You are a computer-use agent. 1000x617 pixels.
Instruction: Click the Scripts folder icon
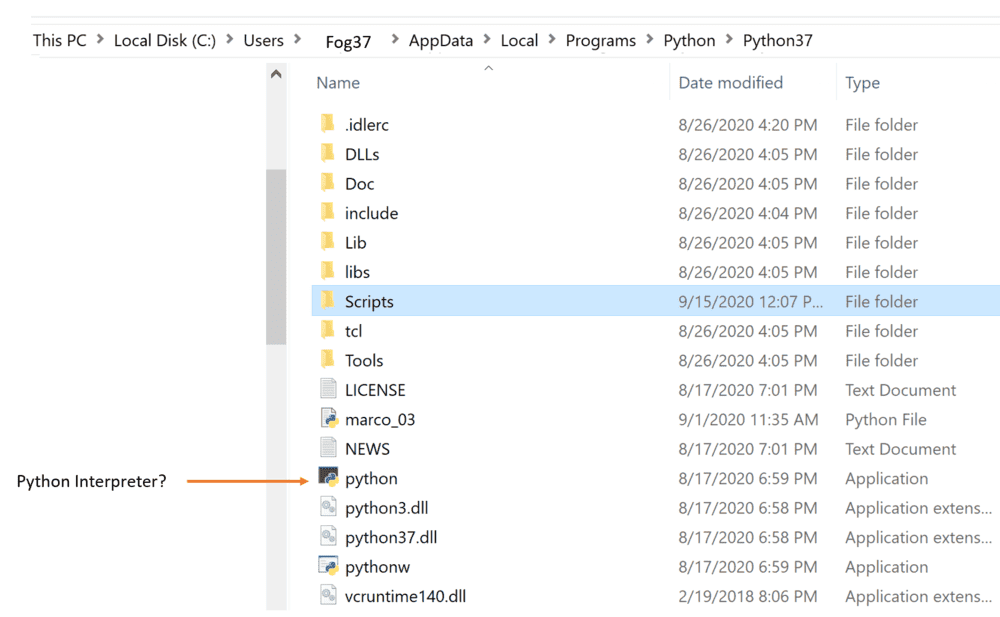click(x=327, y=301)
